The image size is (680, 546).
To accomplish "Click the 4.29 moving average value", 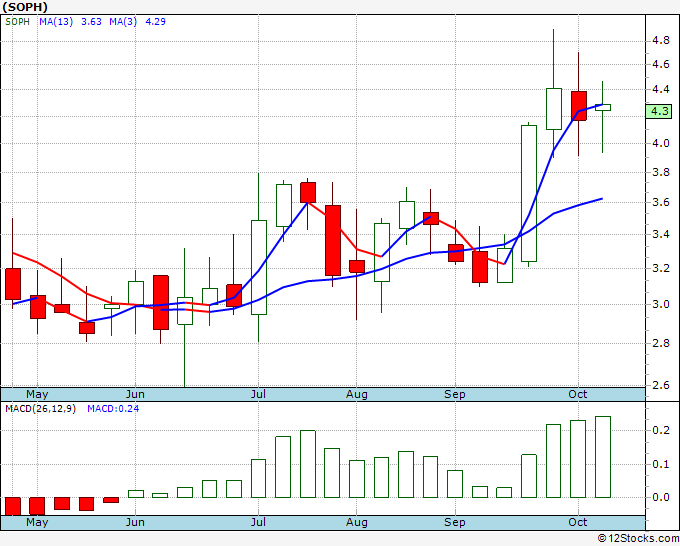I will (155, 22).
